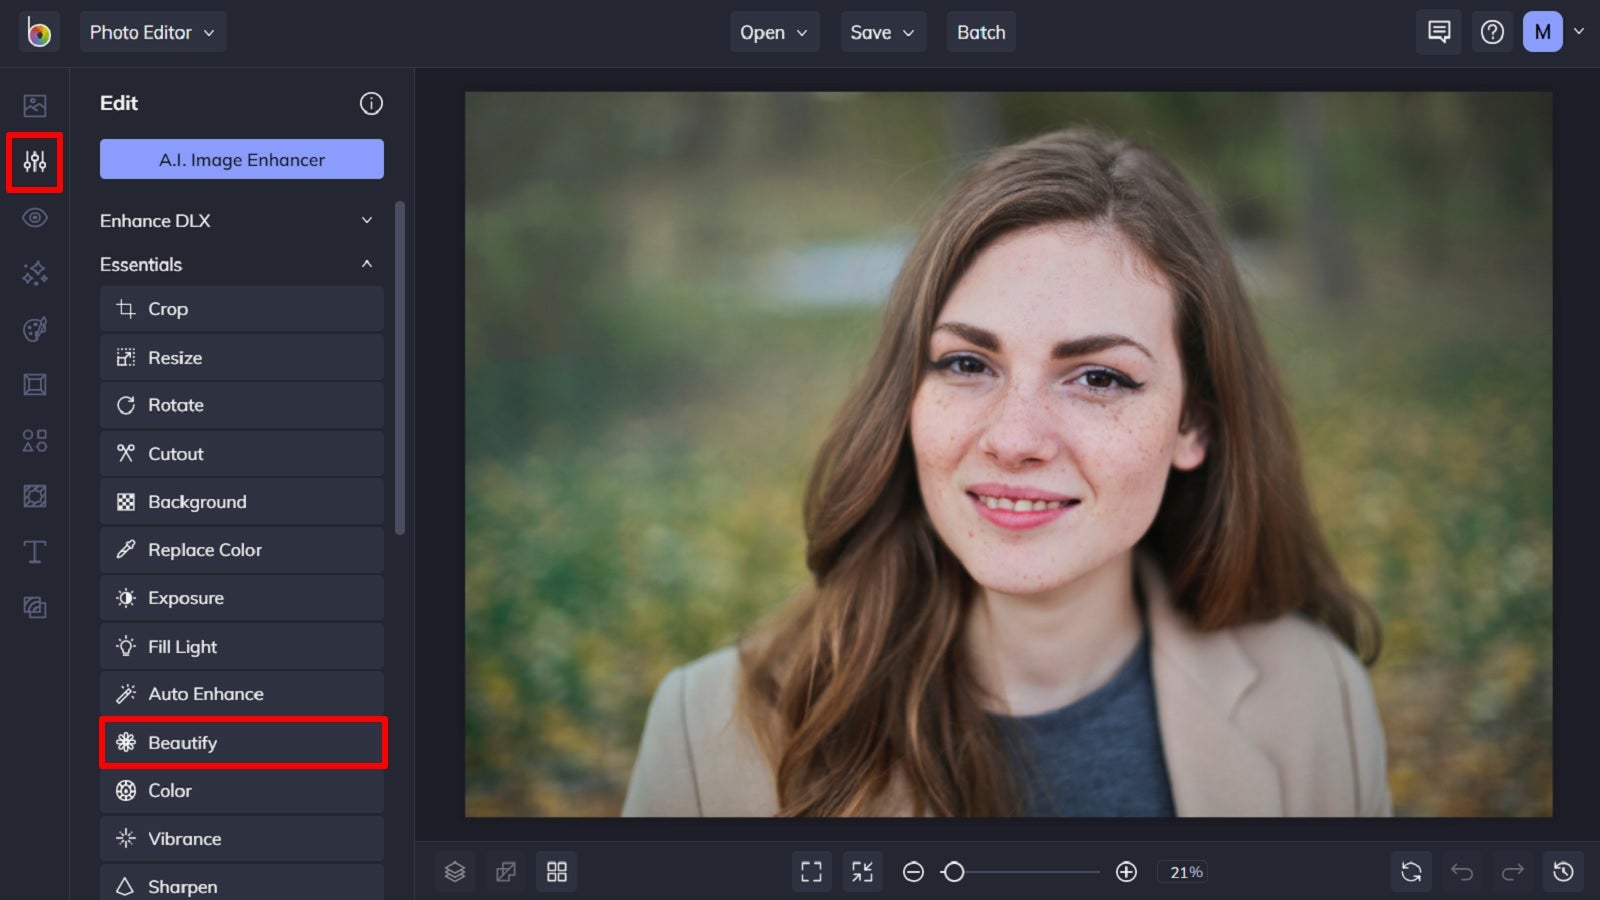
Task: Undo the last action
Action: point(1464,871)
